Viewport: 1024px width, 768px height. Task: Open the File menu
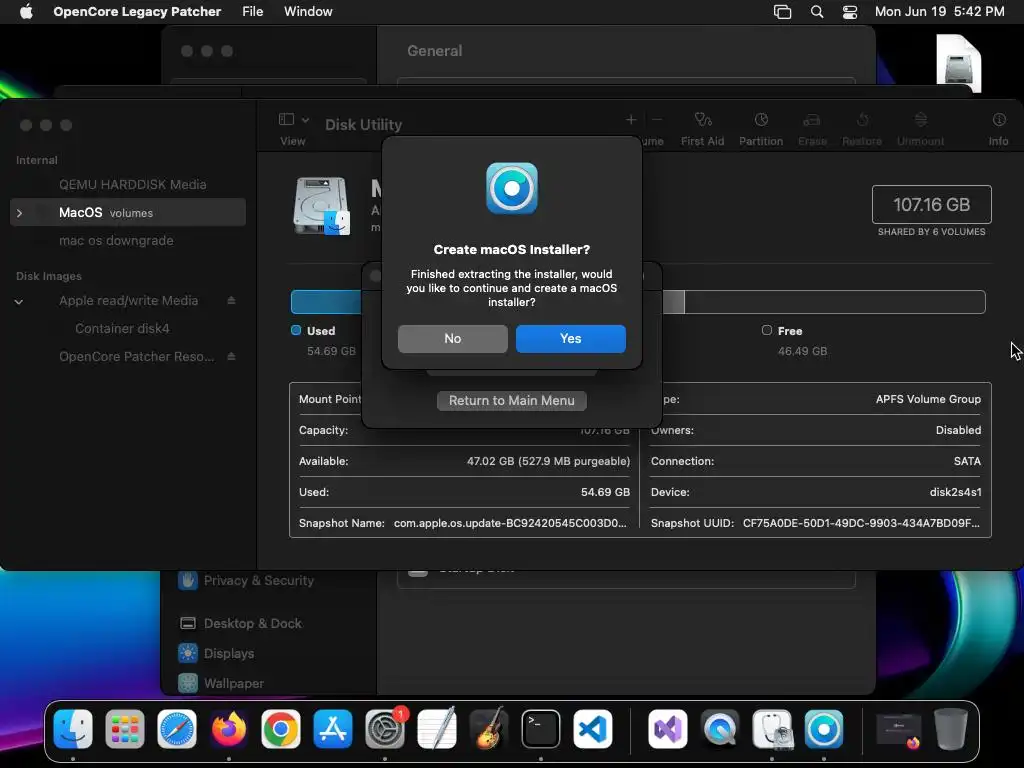point(252,11)
